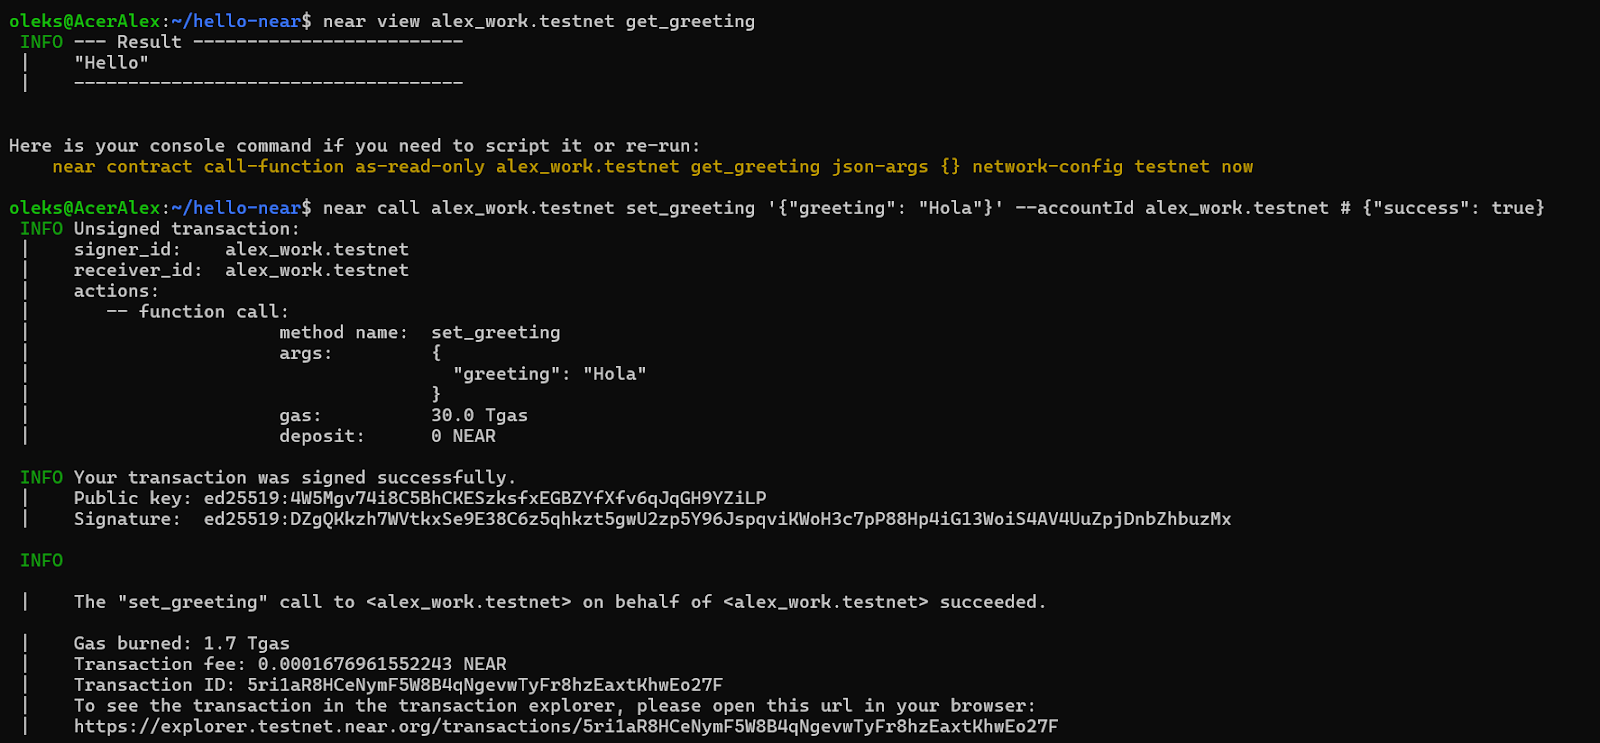1600x743 pixels.
Task: Click the method name set_greeting value
Action: (x=496, y=333)
